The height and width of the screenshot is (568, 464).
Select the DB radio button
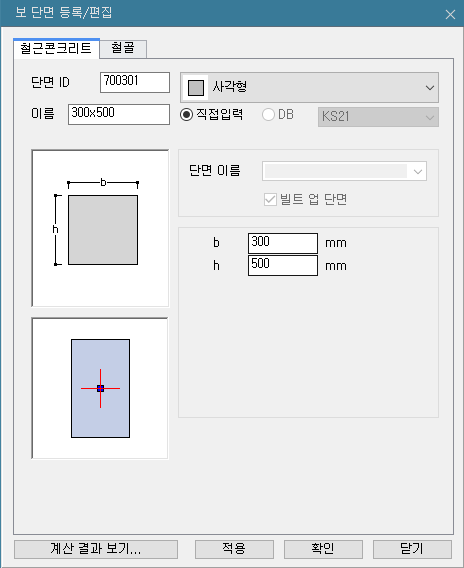(x=268, y=115)
